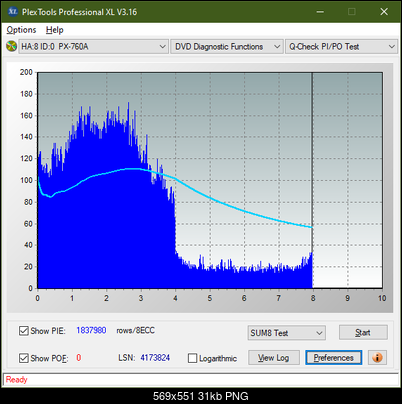Viewport: 402px width, 404px height.
Task: Open the Help menu
Action: [x=54, y=30]
